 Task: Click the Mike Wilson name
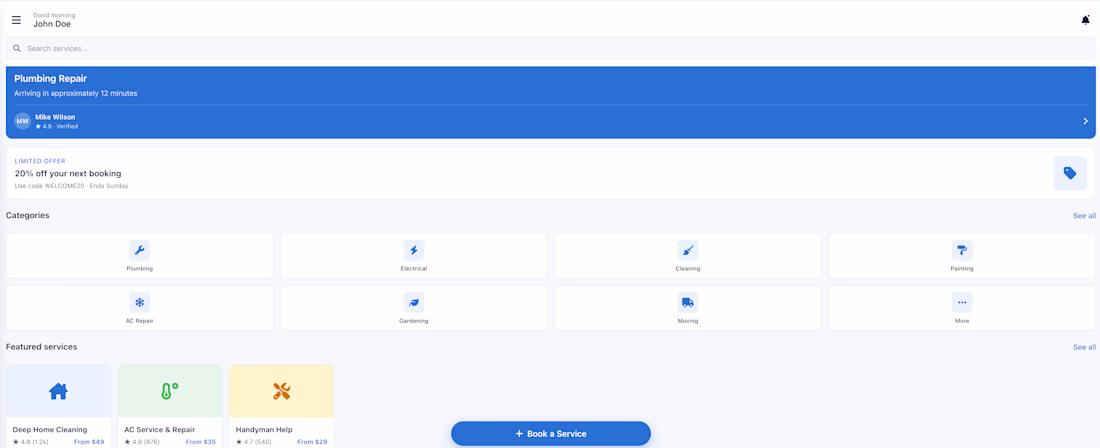click(x=55, y=117)
